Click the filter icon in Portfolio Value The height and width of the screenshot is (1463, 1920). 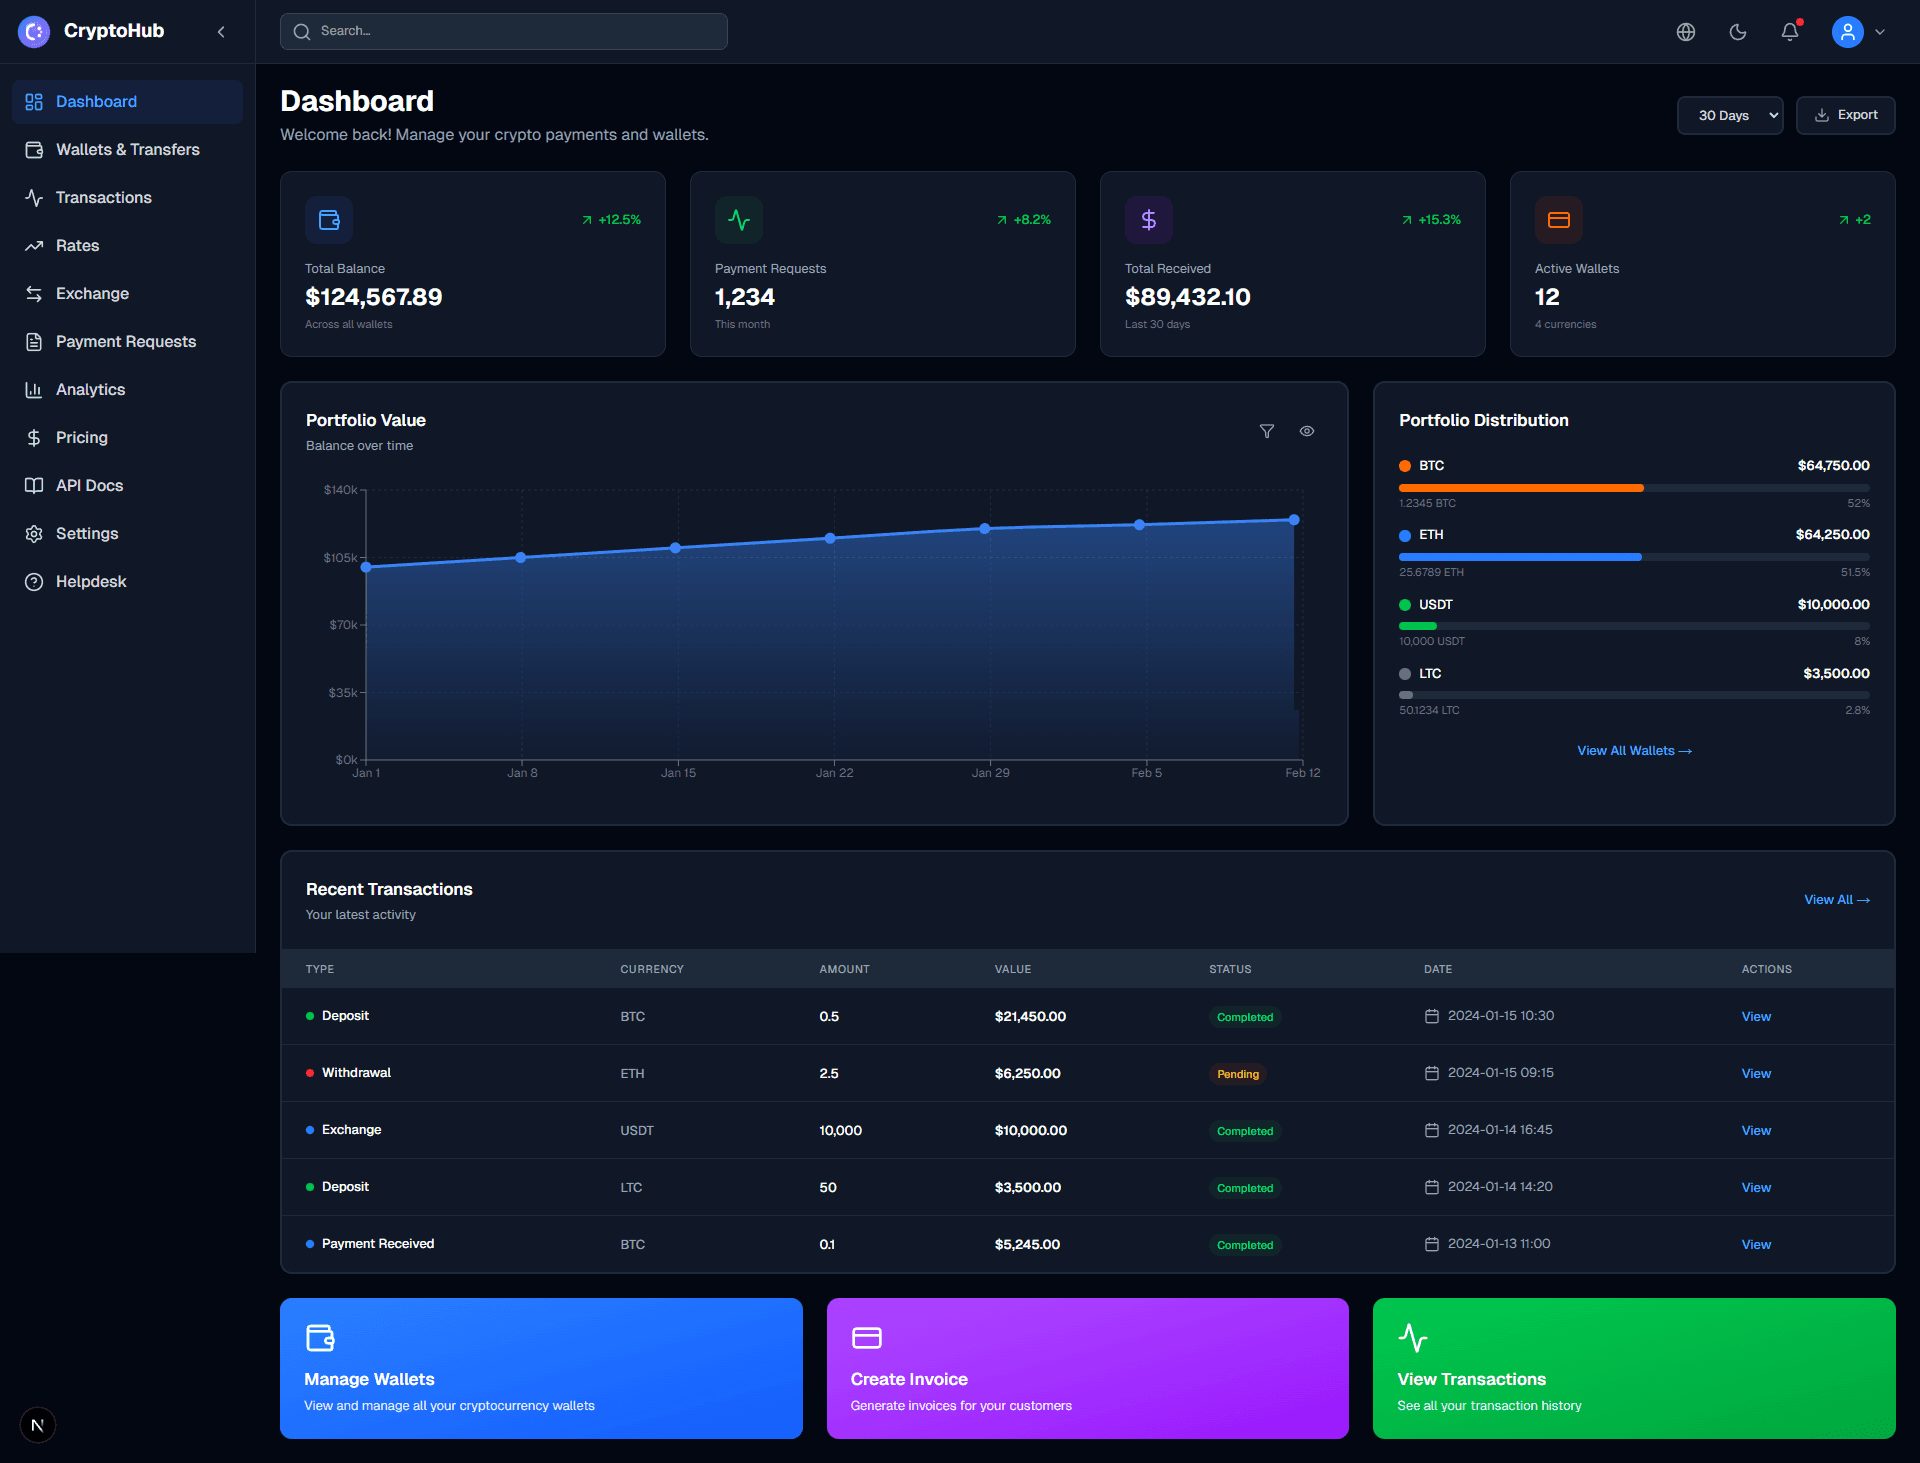[1267, 431]
